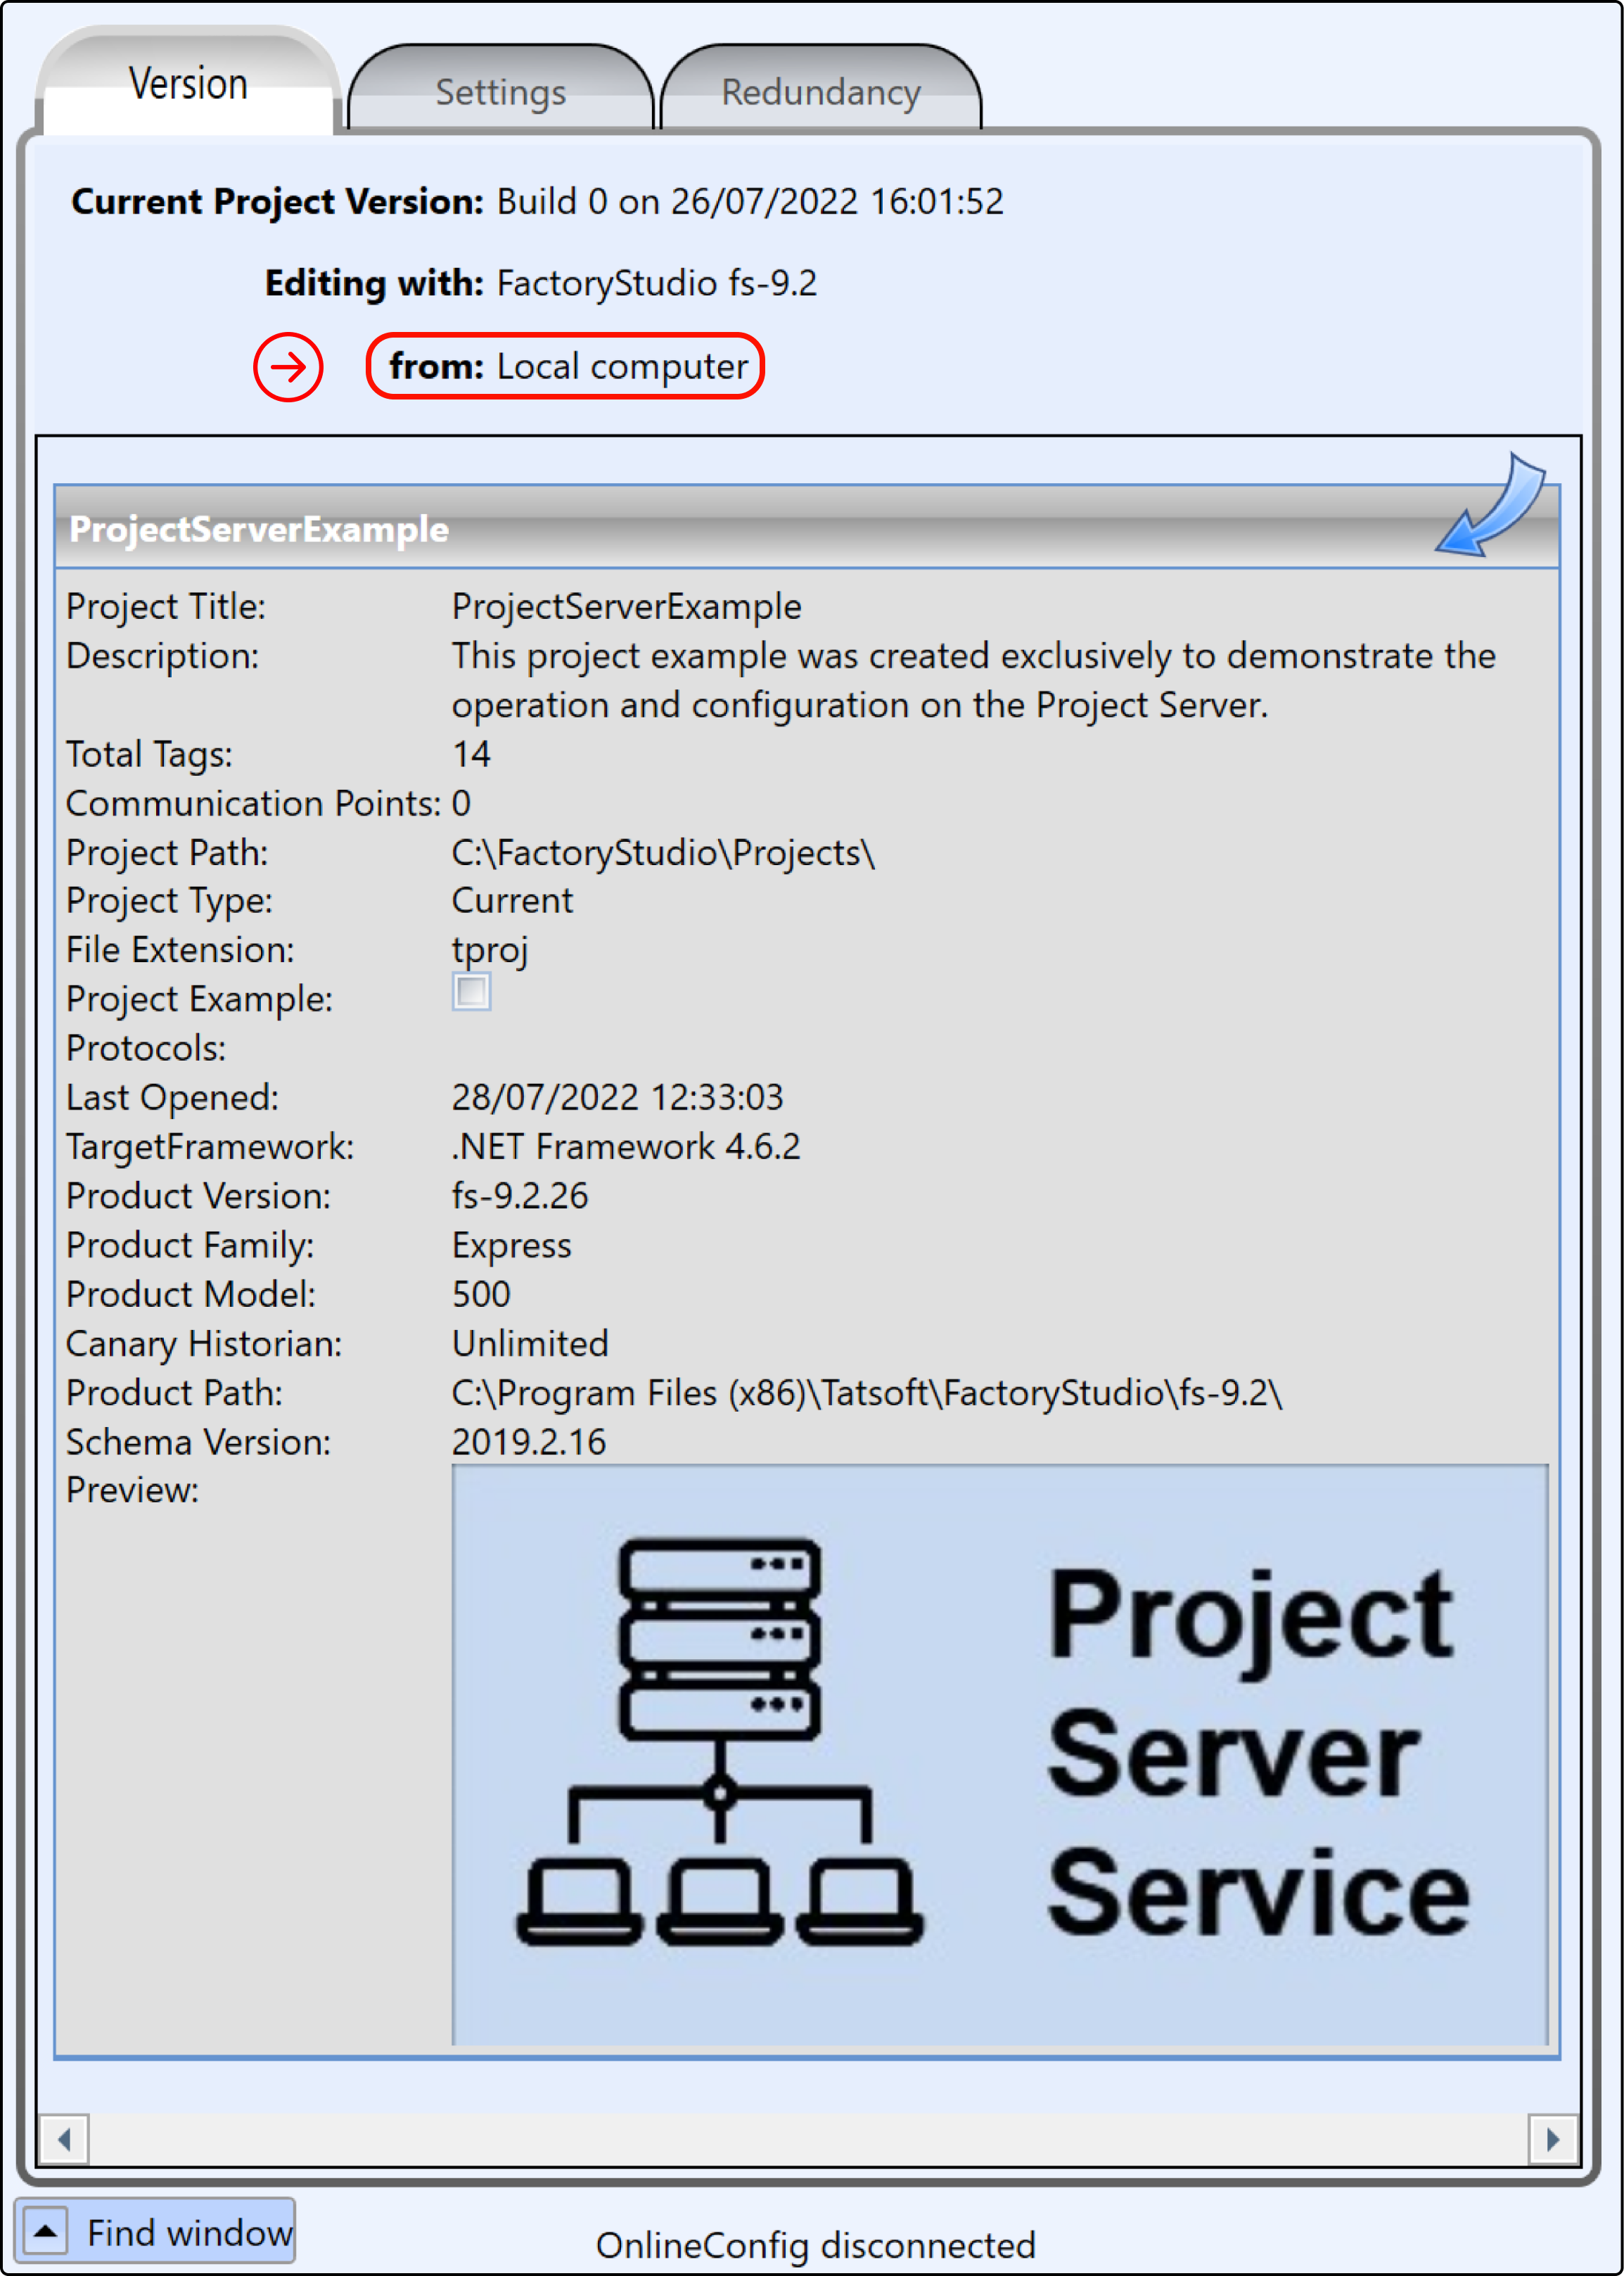The height and width of the screenshot is (2276, 1624).
Task: Switch to the Version tab
Action: point(188,82)
